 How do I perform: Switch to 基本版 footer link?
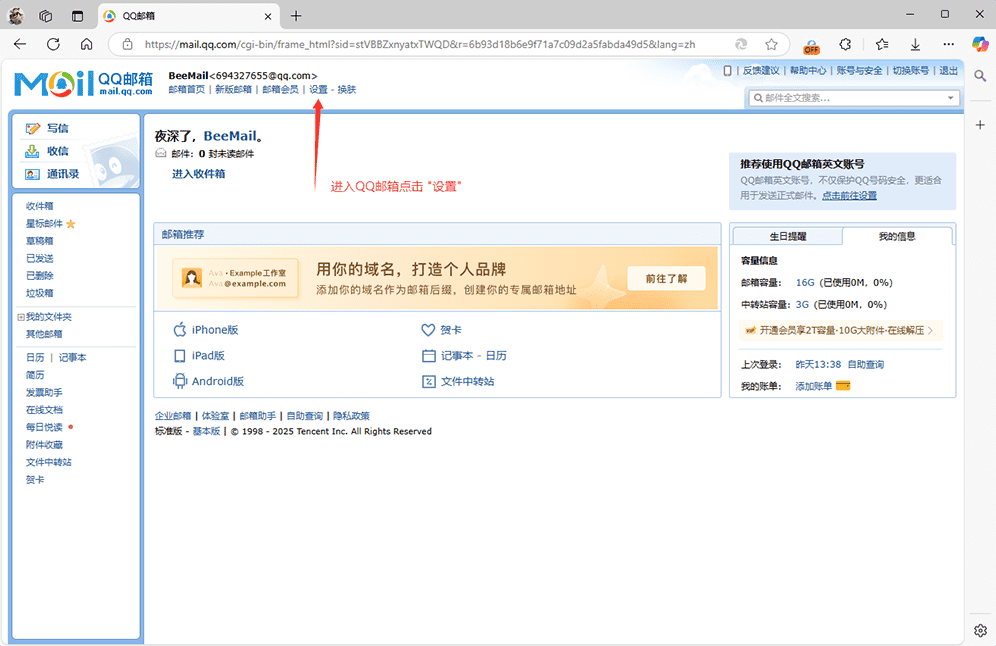[x=206, y=431]
